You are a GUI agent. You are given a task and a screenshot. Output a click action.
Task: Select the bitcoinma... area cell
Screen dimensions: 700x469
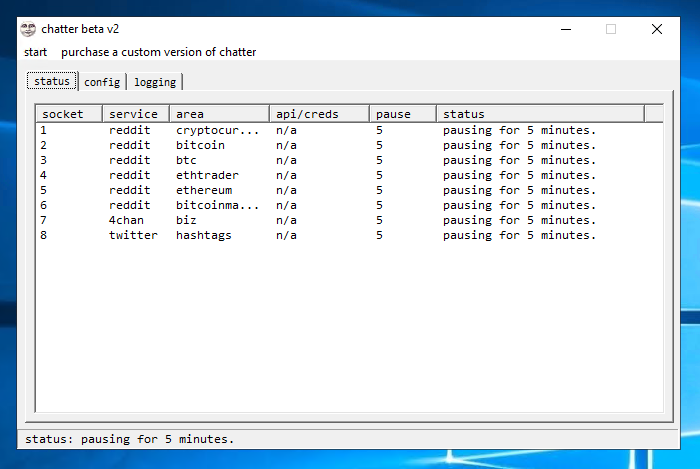pos(217,205)
